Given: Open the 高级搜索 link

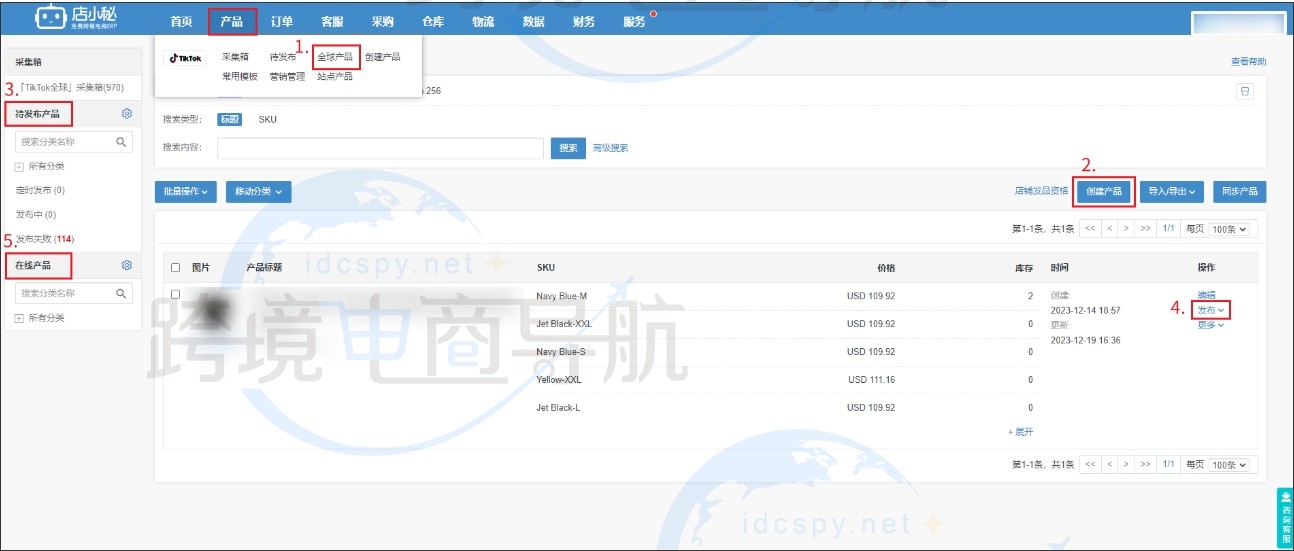Looking at the screenshot, I should [x=611, y=148].
